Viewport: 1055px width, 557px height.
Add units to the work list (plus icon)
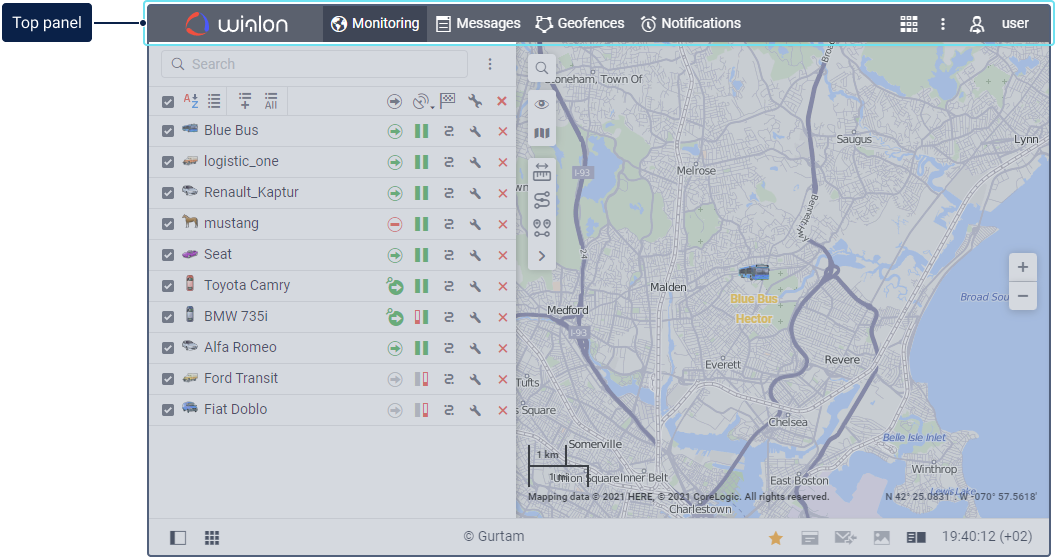click(245, 101)
